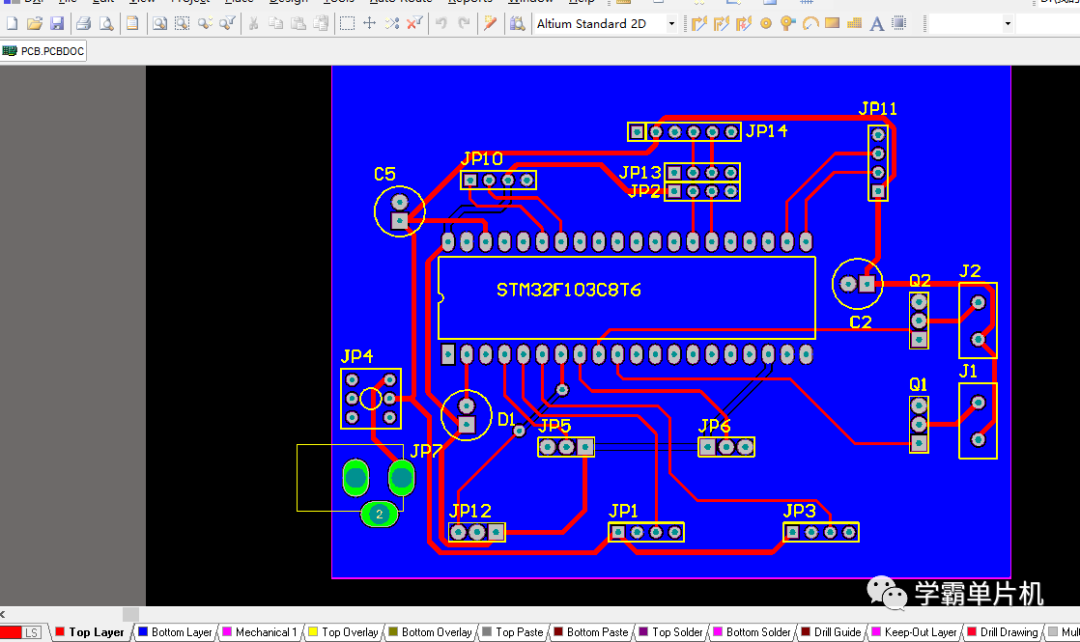Screen dimensions: 1080x642
Task: Select the Top Solder layer tab
Action: [x=670, y=632]
